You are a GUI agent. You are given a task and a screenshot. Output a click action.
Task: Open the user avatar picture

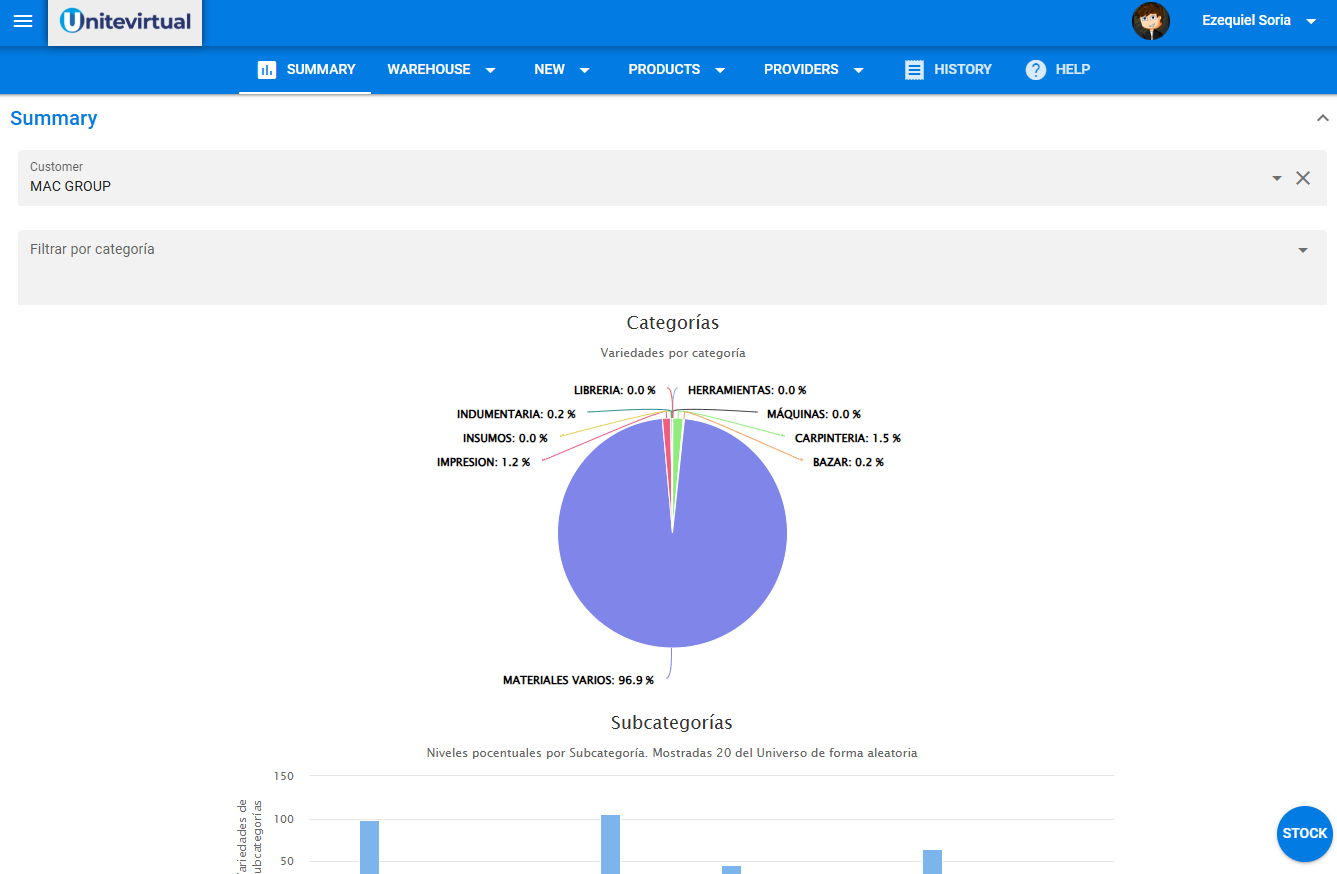coord(1151,20)
